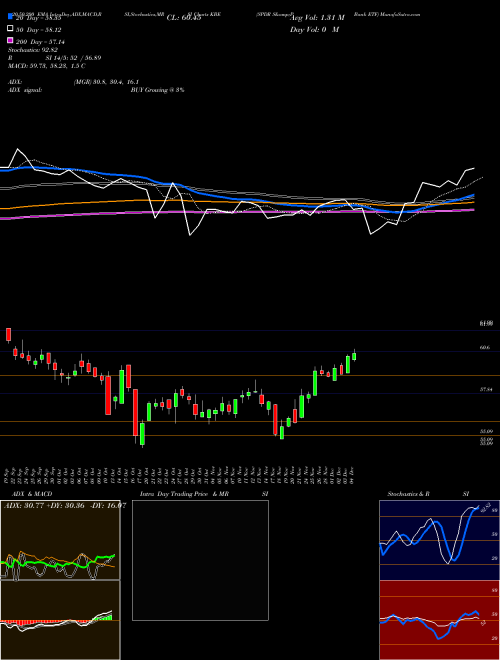The image size is (500, 660).
Task: Click the red-background RSI chart
Action: (x=439, y=620)
